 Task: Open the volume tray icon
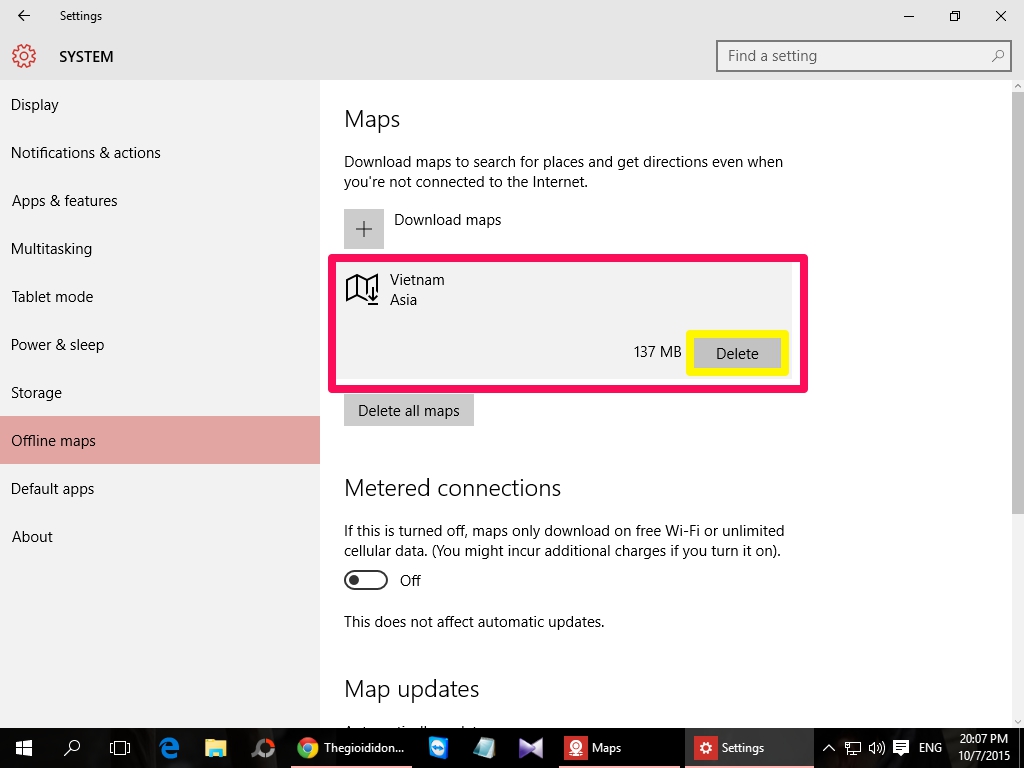876,748
